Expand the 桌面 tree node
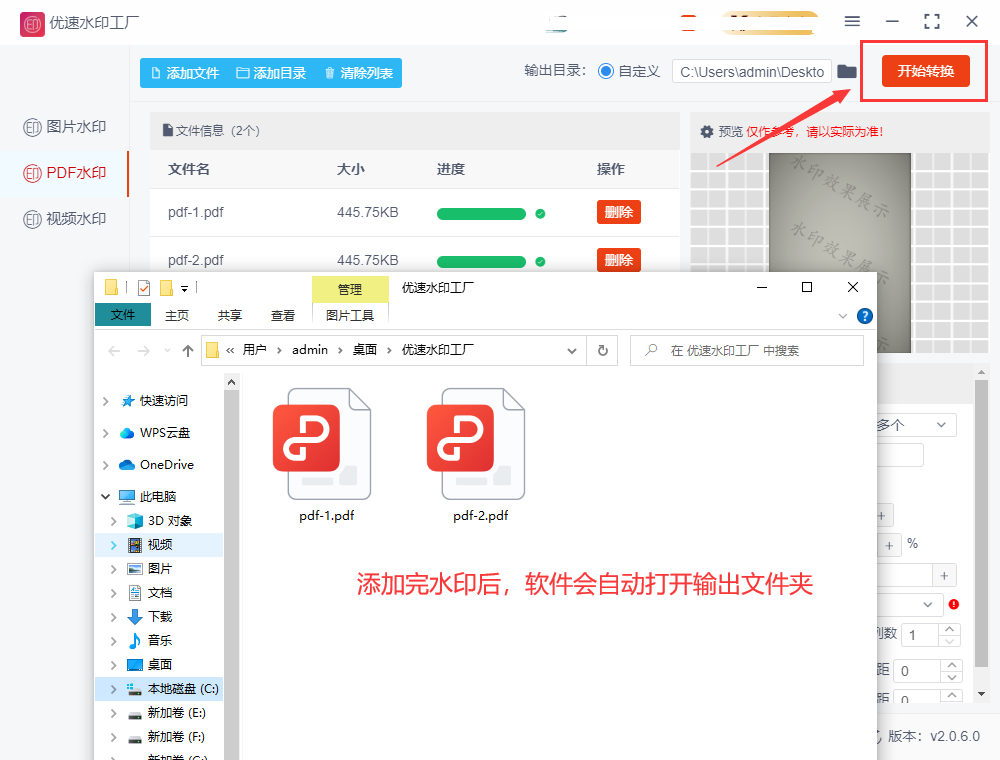 (x=114, y=665)
